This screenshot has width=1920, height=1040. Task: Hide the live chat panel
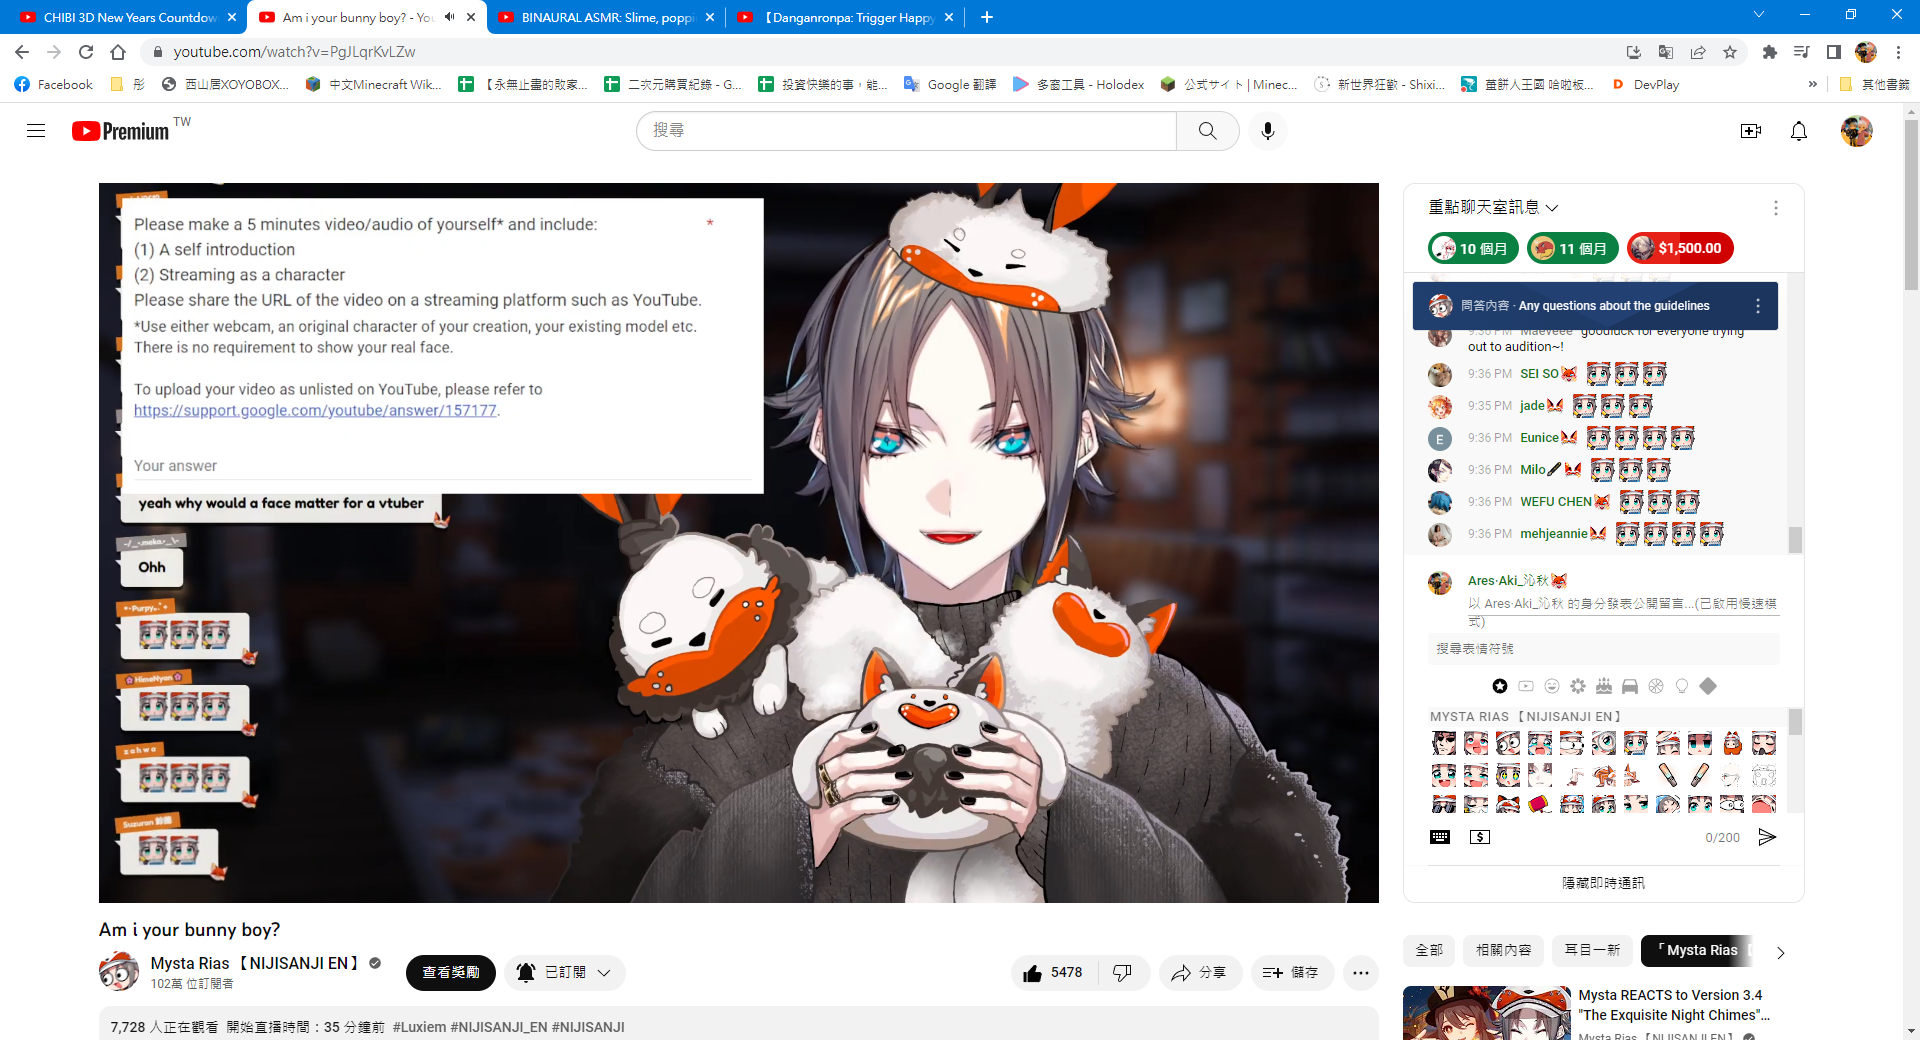point(1603,883)
